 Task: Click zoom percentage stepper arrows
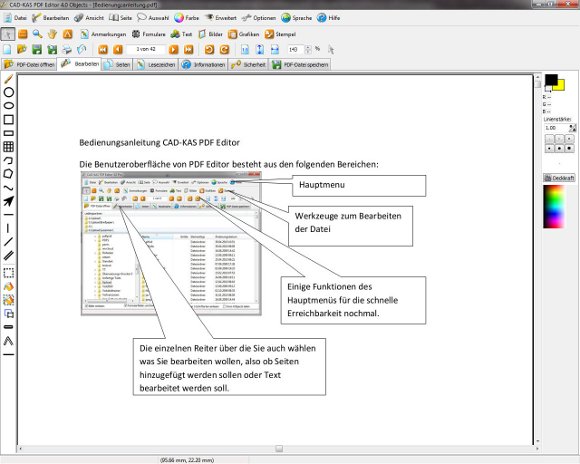[308, 49]
